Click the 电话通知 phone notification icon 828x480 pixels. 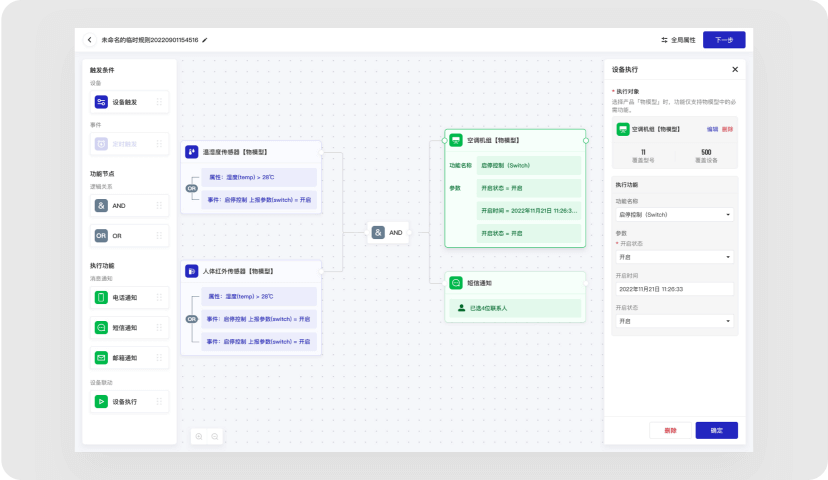tap(101, 297)
